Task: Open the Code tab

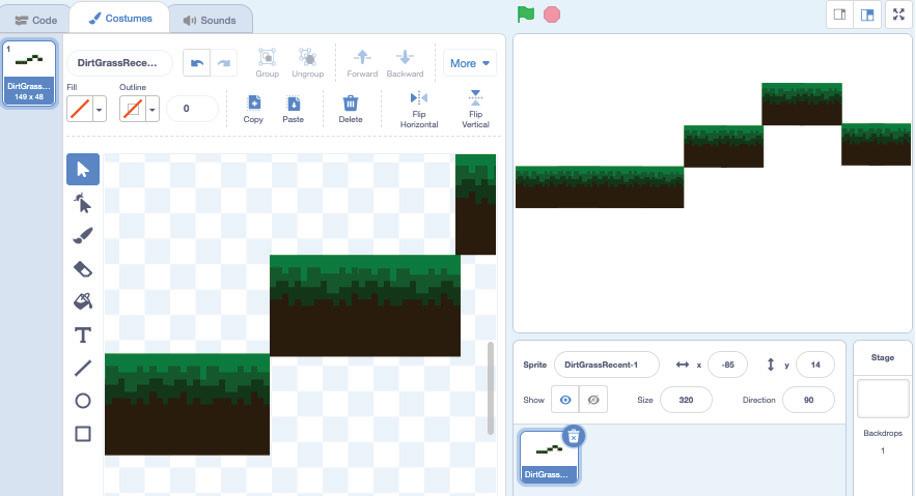Action: coord(36,20)
